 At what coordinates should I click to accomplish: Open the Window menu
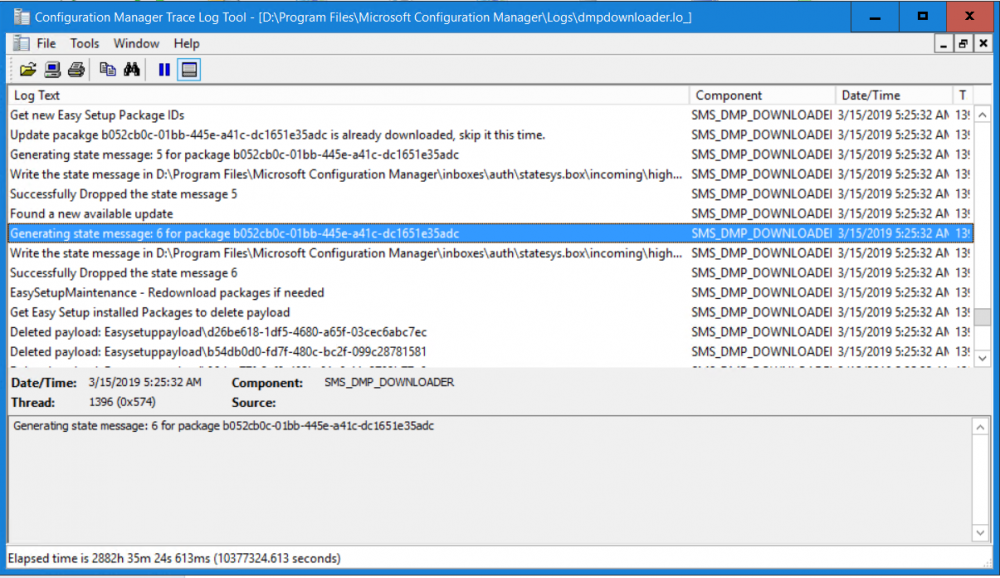click(x=136, y=43)
